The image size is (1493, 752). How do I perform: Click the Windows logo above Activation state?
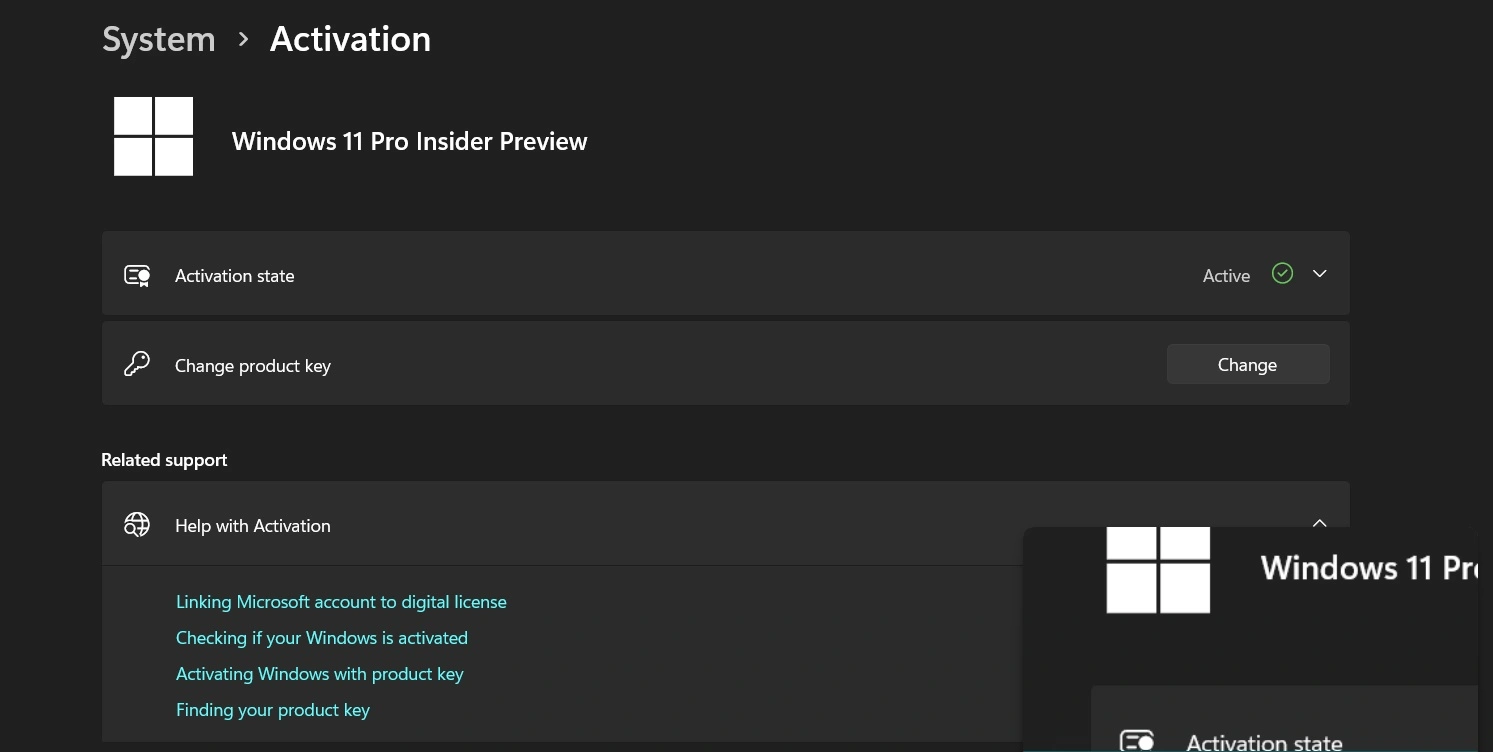[x=154, y=136]
